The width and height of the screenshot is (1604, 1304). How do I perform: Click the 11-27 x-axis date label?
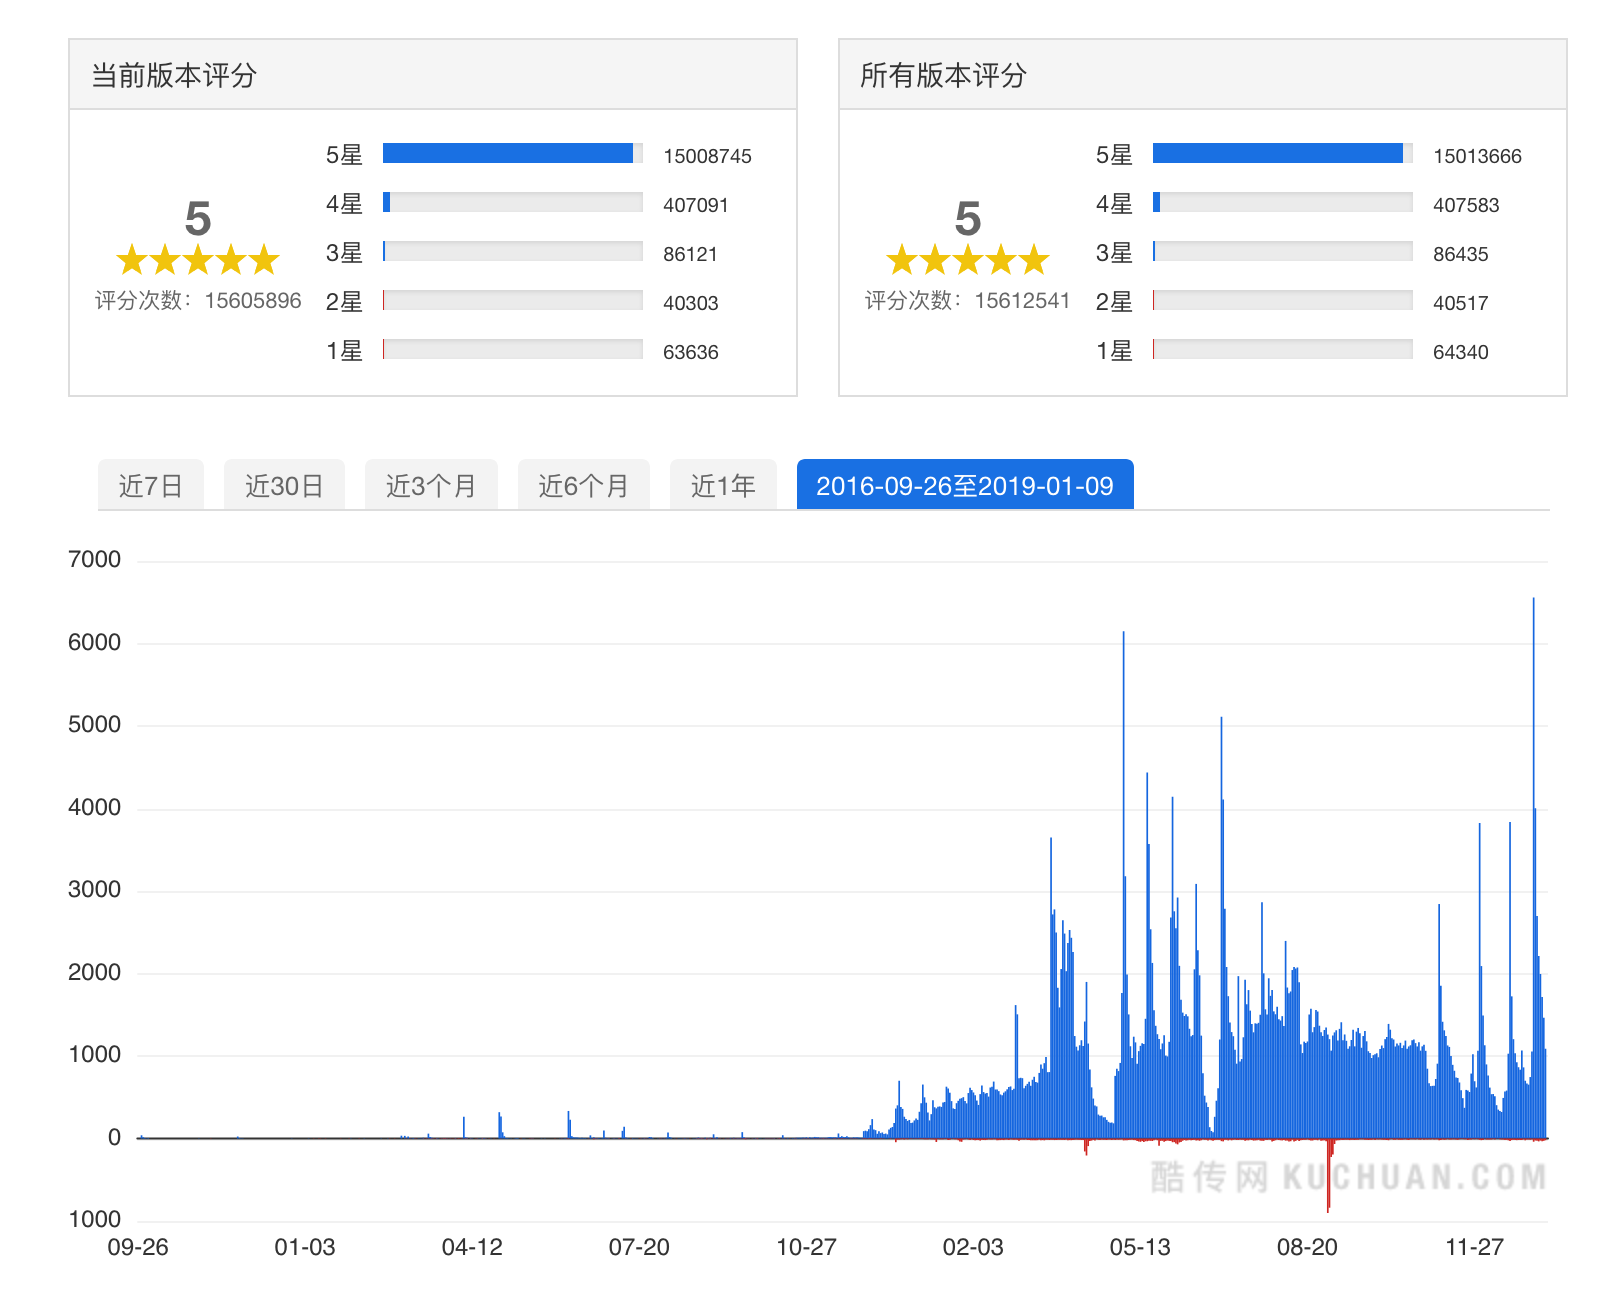(x=1474, y=1247)
